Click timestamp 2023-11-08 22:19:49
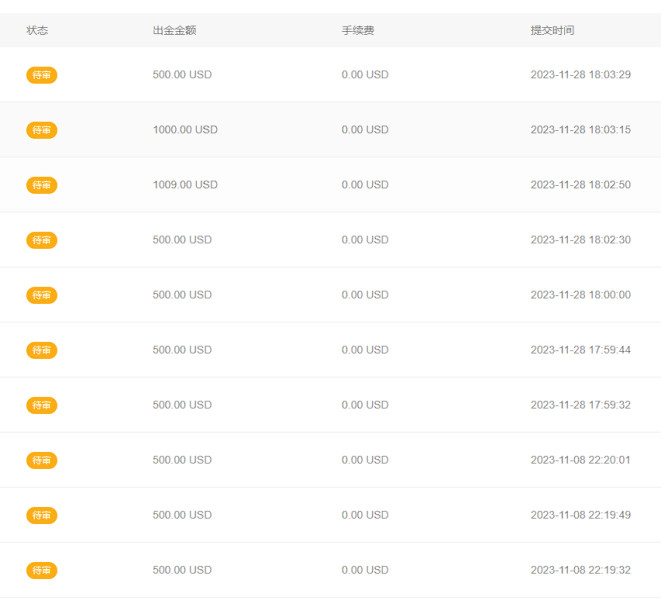 tap(580, 515)
